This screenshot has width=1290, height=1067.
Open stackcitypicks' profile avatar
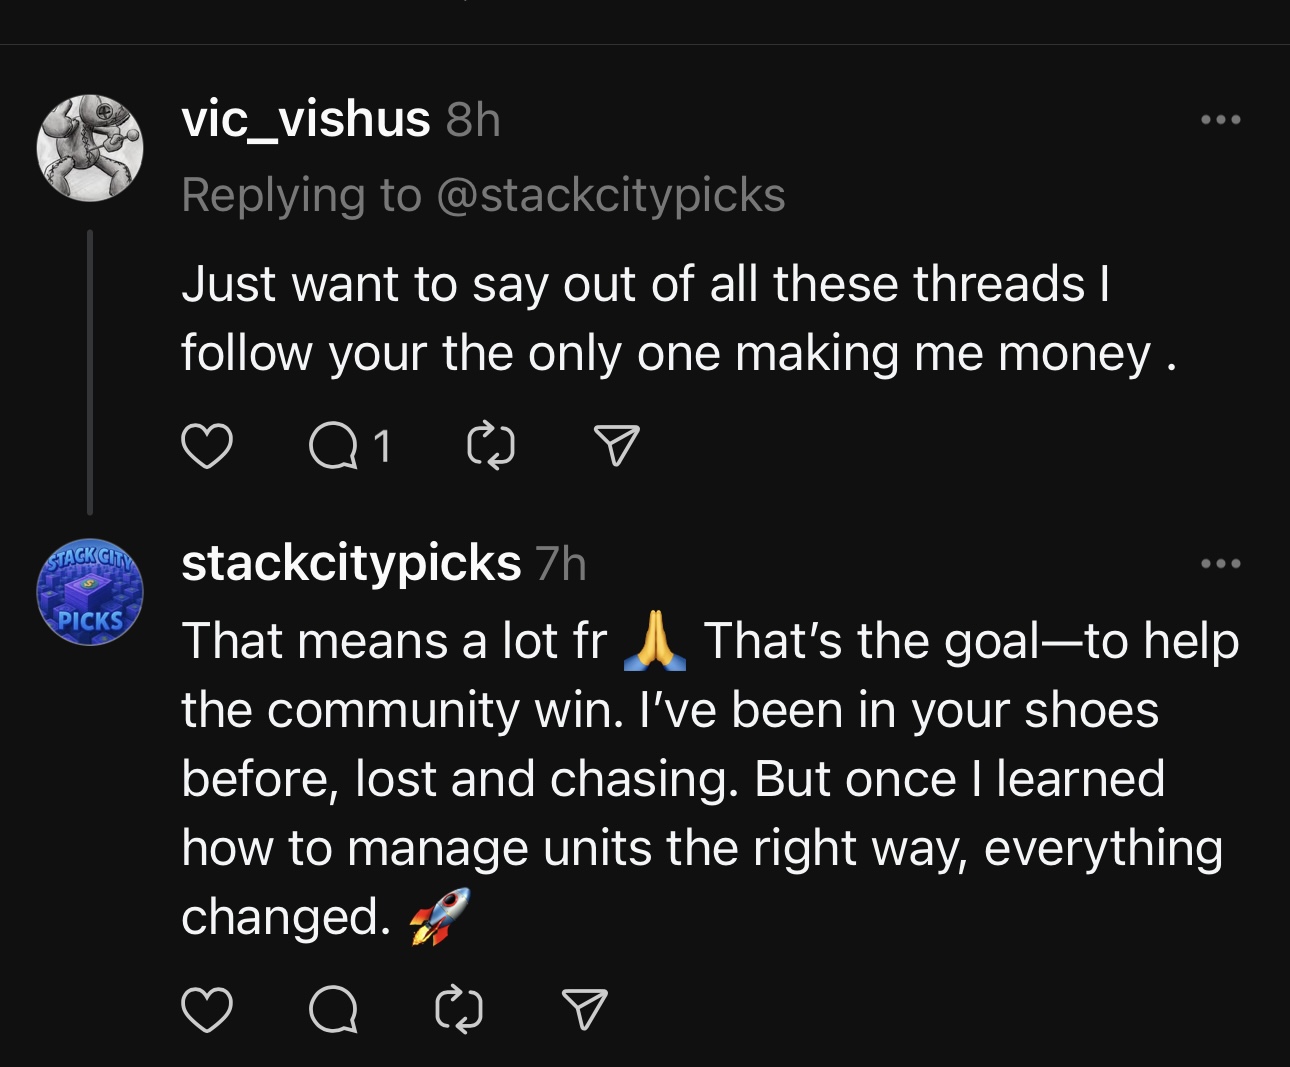click(x=89, y=592)
